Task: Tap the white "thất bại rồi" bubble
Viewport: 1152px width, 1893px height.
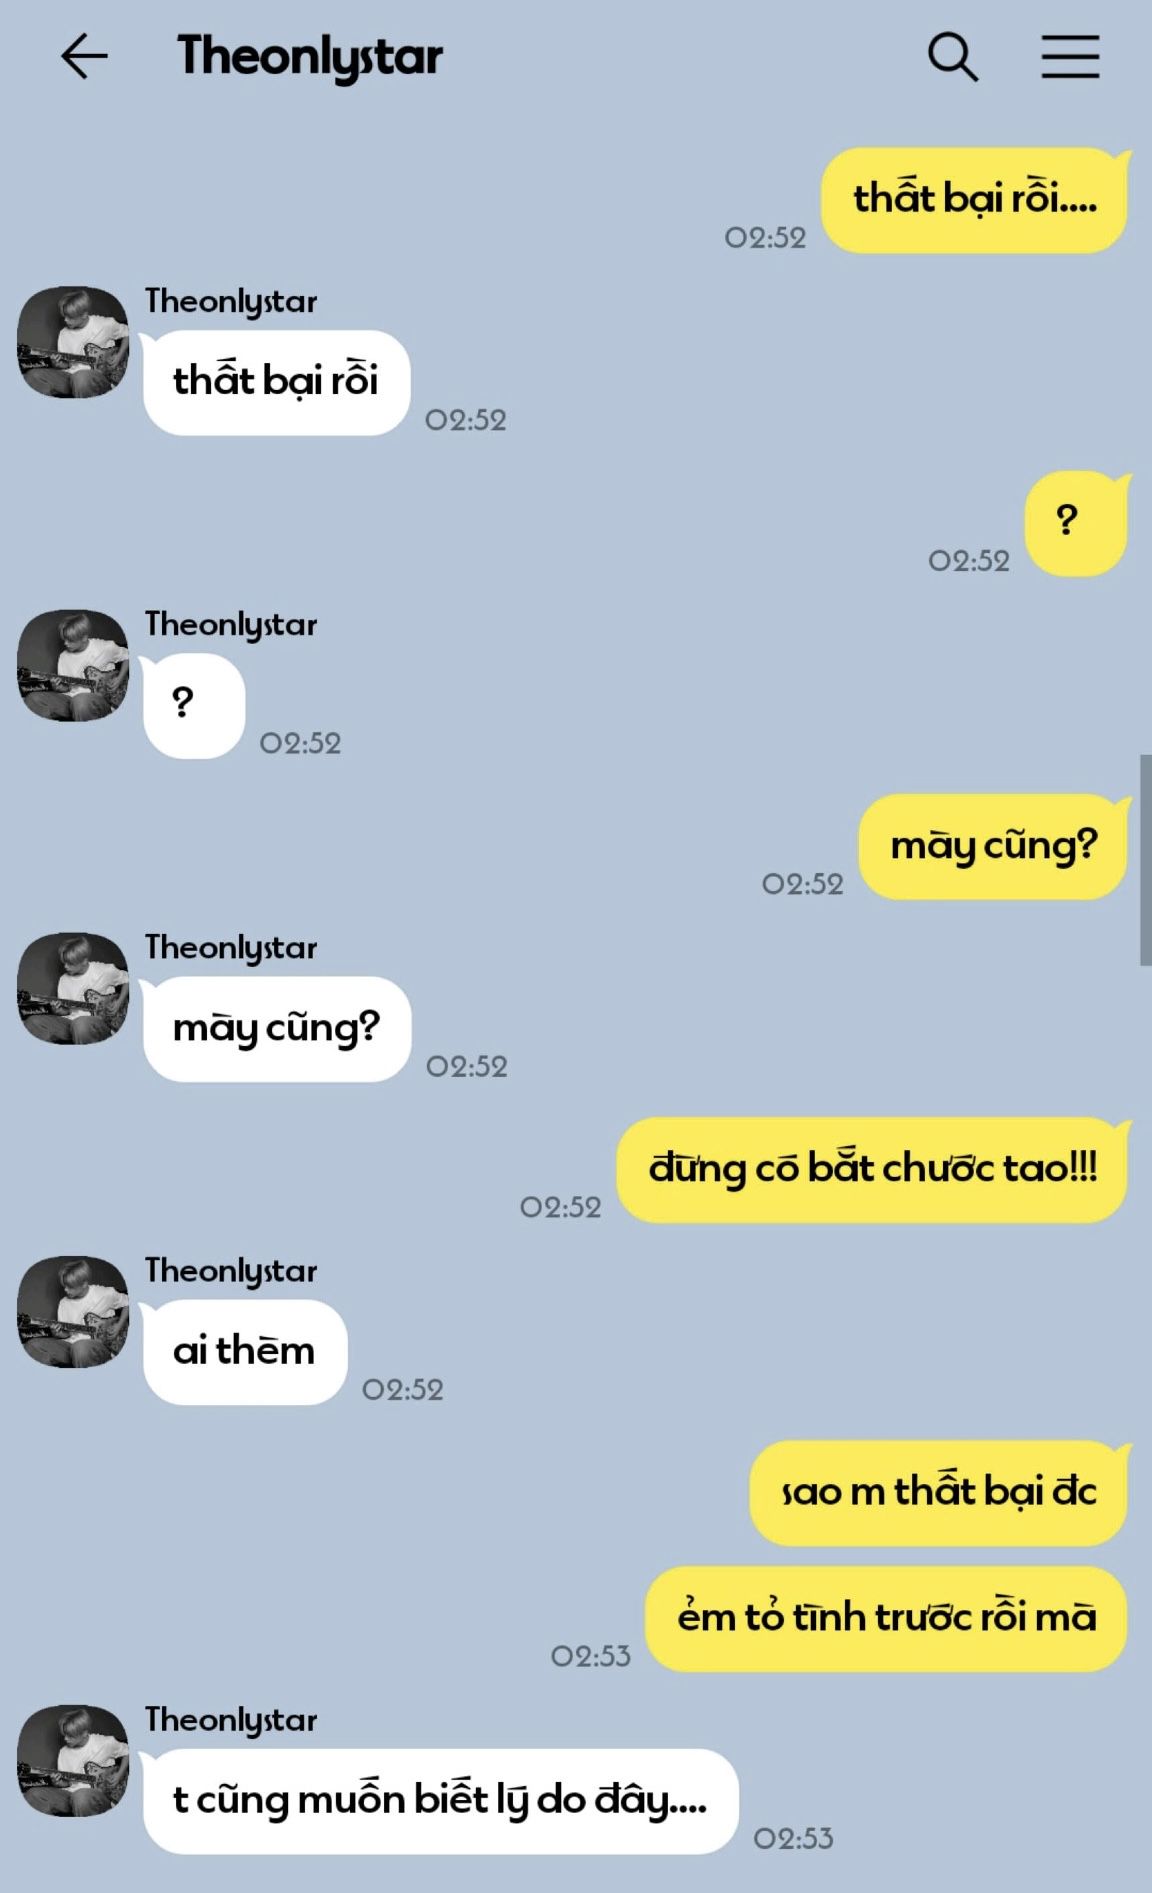Action: [x=276, y=382]
